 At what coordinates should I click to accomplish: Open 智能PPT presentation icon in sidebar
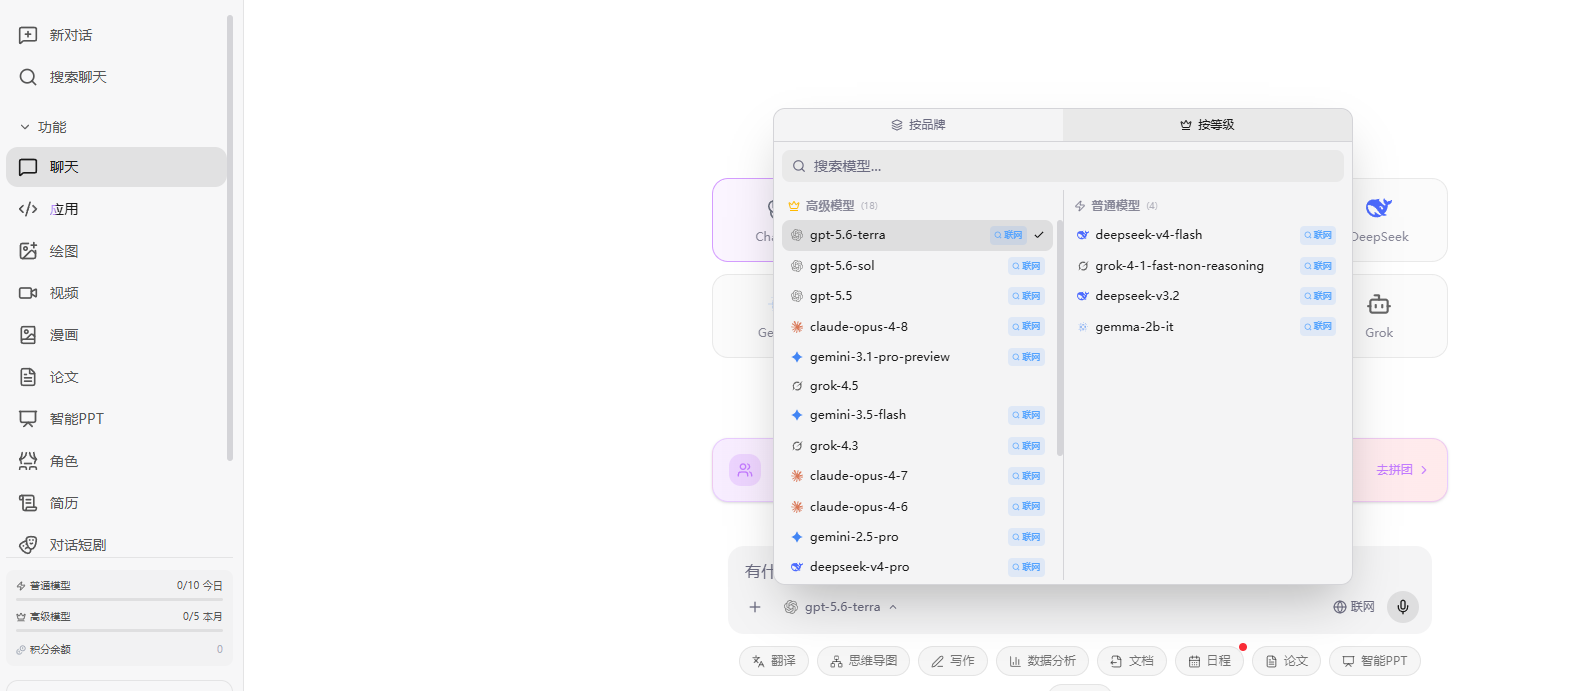click(28, 419)
